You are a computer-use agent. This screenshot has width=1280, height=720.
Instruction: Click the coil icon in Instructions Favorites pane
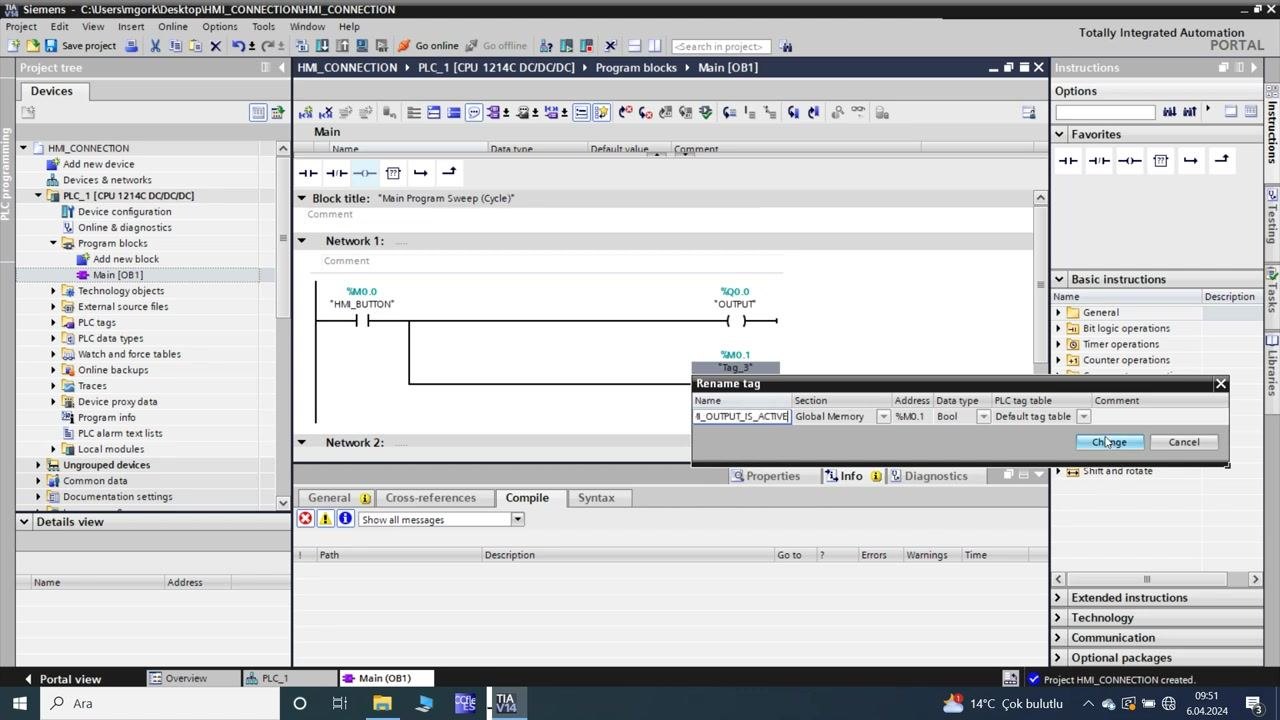[1130, 160]
